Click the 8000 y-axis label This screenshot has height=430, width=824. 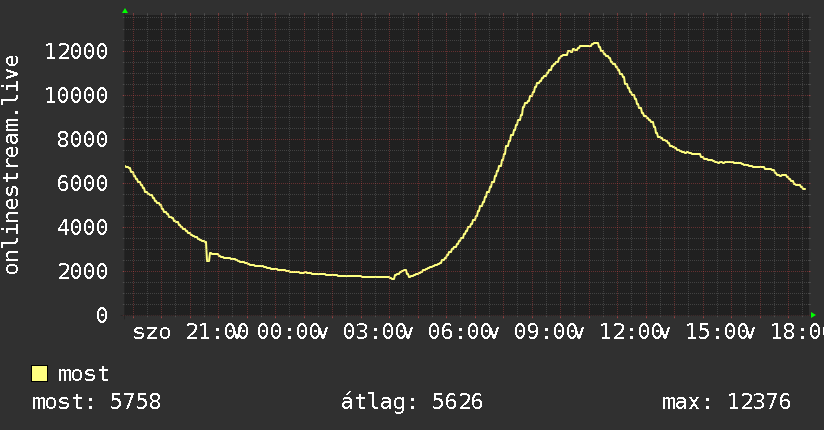pos(83,140)
